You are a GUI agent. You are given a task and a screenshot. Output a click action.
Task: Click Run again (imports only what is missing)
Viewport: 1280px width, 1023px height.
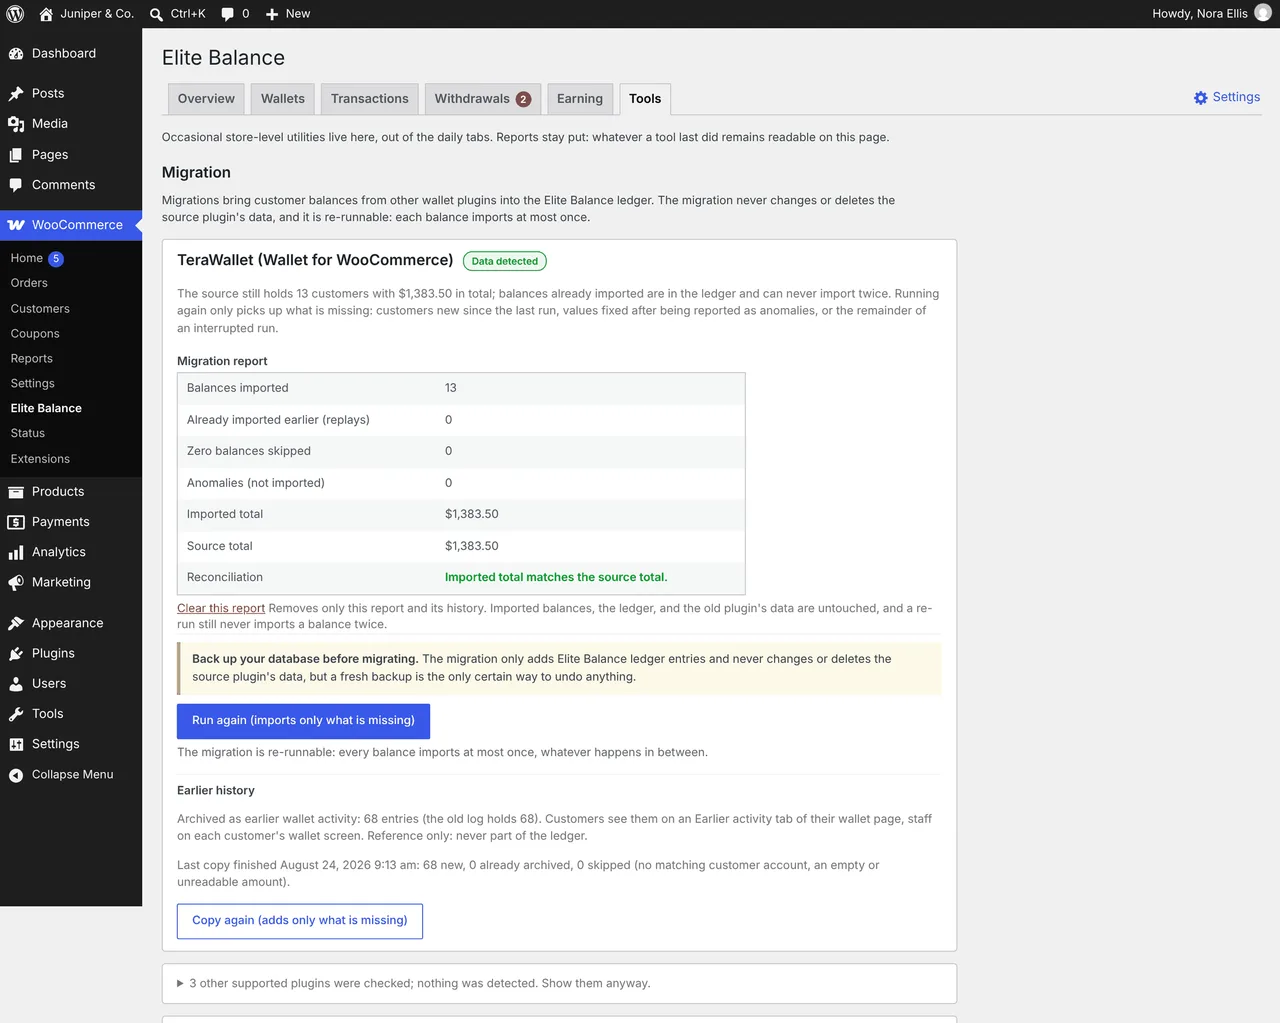303,721
